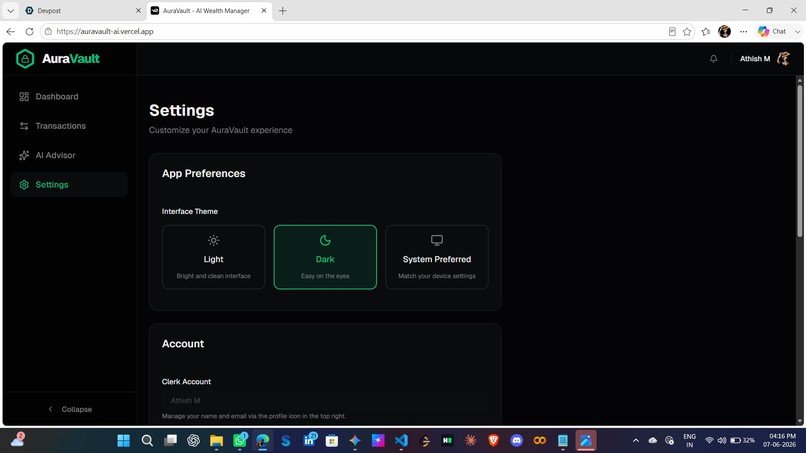Open Visual Studio Code from taskbar
This screenshot has height=453, width=806.
point(401,440)
